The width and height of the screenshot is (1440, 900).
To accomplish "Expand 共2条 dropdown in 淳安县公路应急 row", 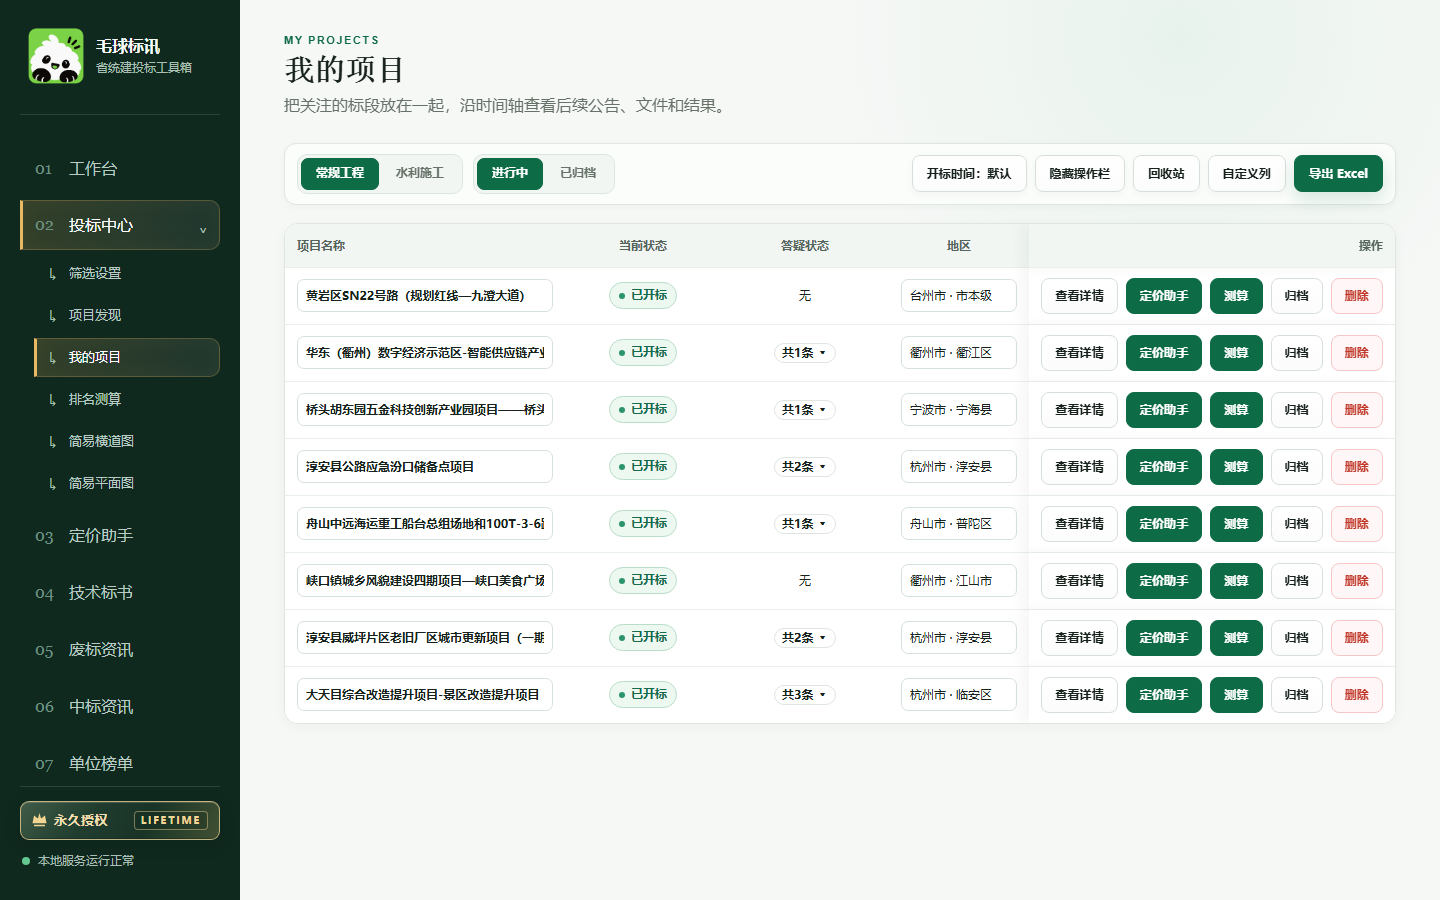I will pyautogui.click(x=805, y=467).
